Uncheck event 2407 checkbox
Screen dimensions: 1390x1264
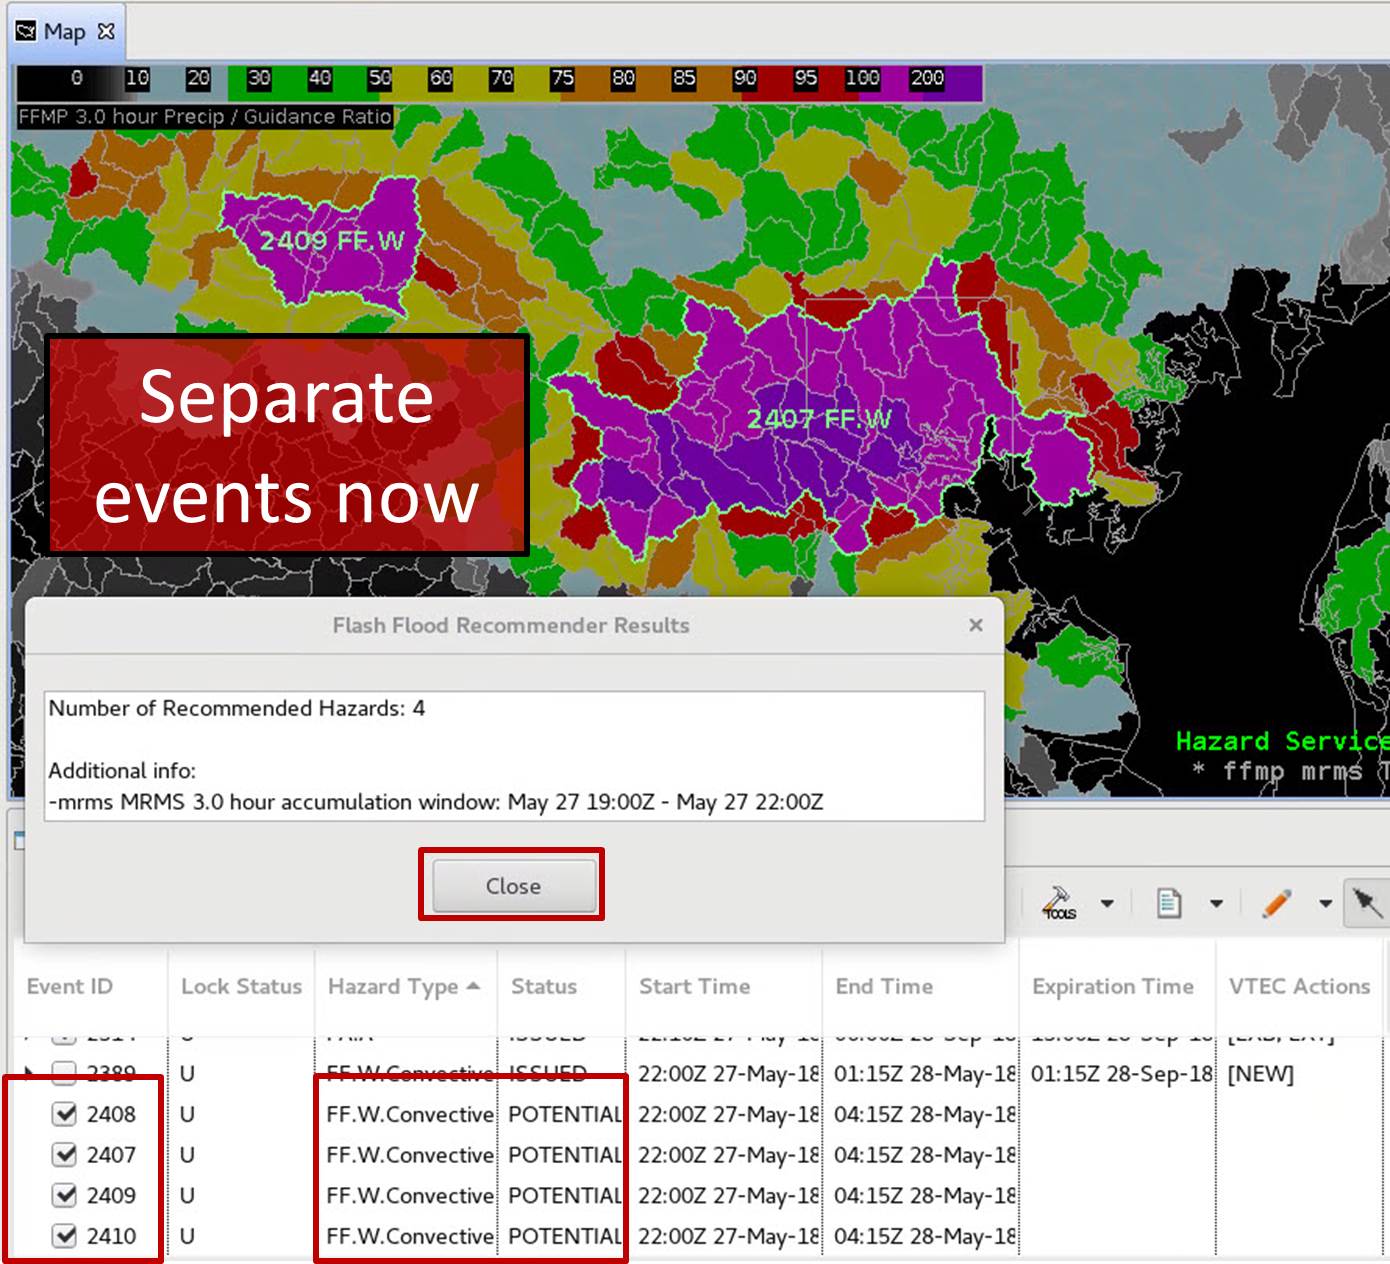tap(65, 1155)
